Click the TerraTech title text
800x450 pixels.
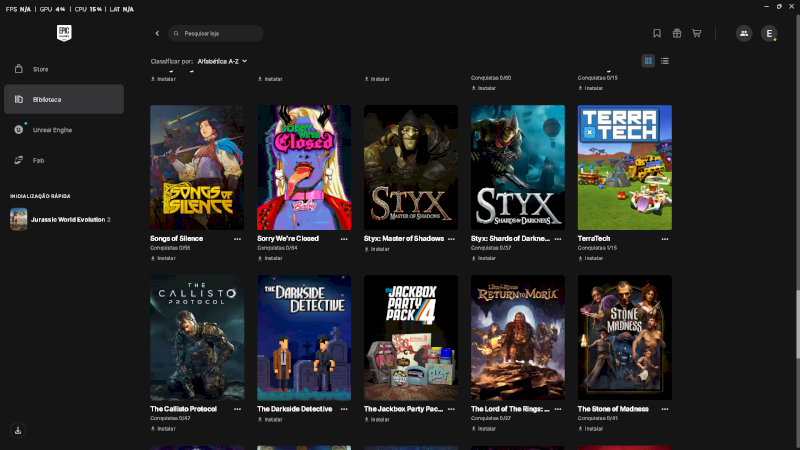(x=594, y=239)
